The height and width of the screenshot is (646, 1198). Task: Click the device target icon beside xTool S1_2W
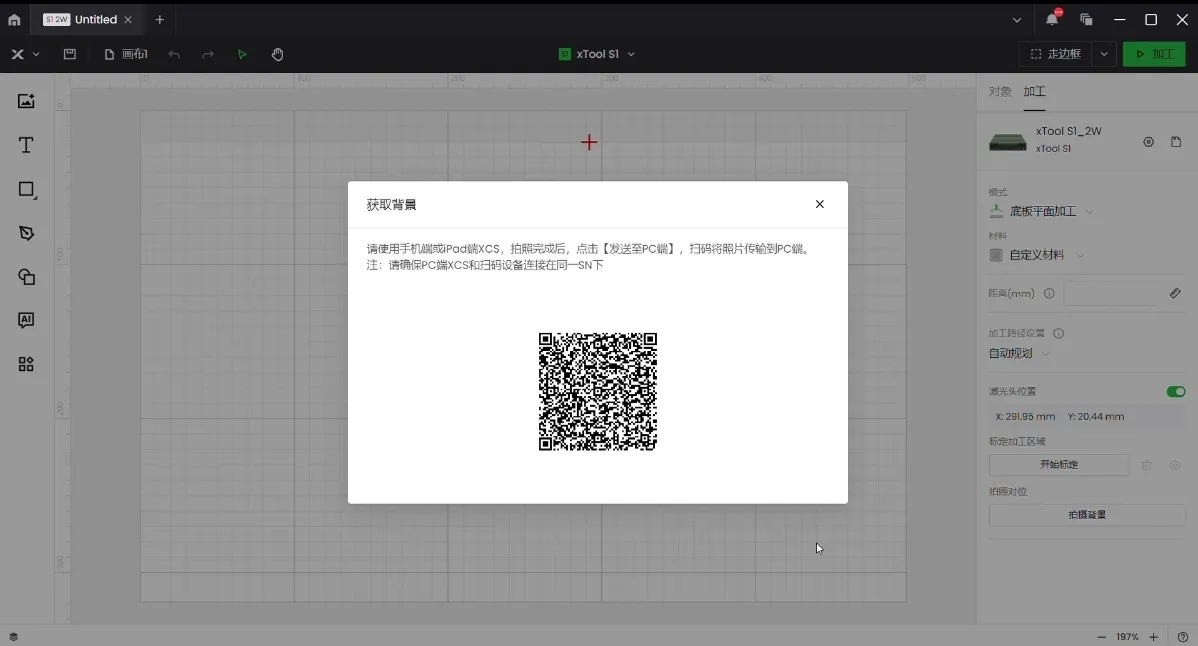click(1148, 142)
